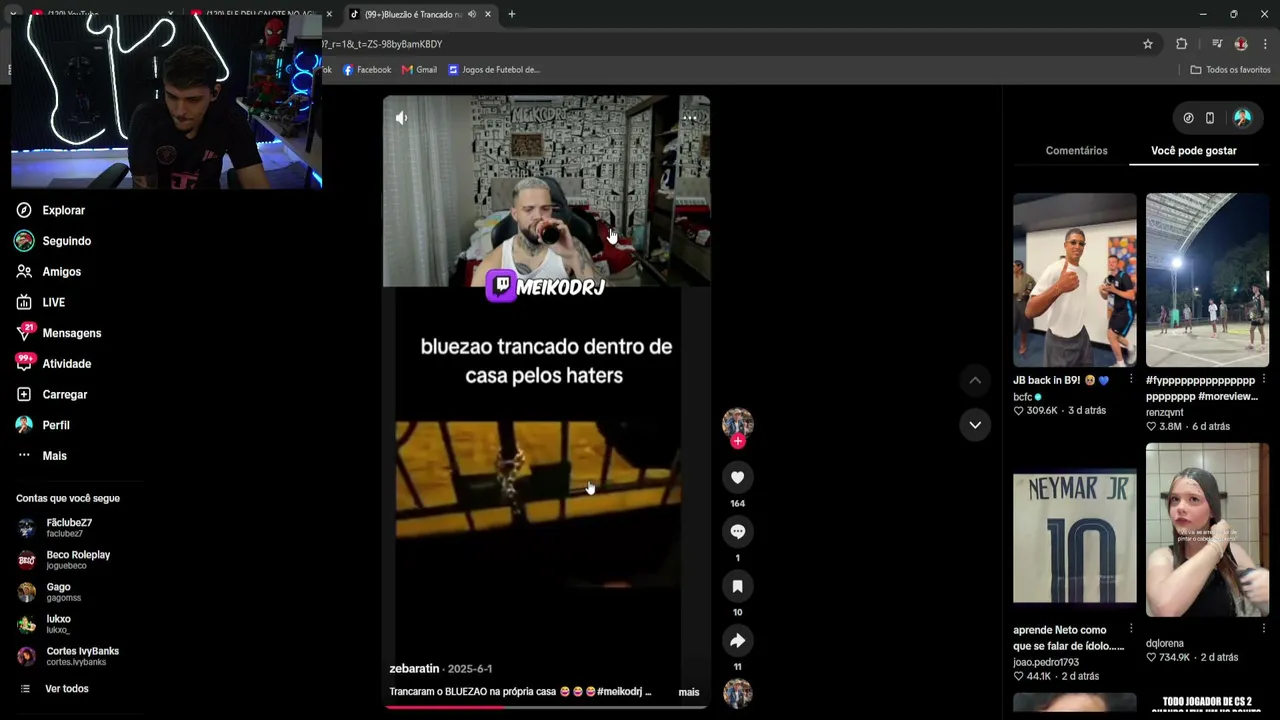The width and height of the screenshot is (1280, 720).
Task: Open the Chrome three-dot menu
Action: (1265, 44)
